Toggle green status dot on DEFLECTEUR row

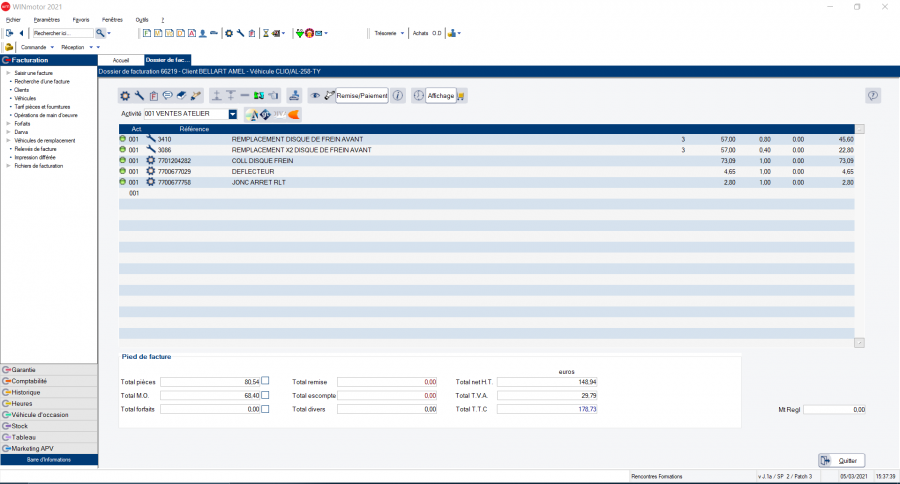pos(123,171)
